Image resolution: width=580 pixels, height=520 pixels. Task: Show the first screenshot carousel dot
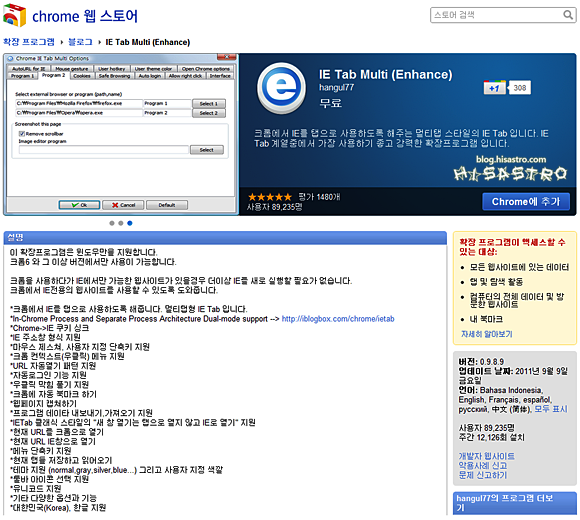pos(112,223)
